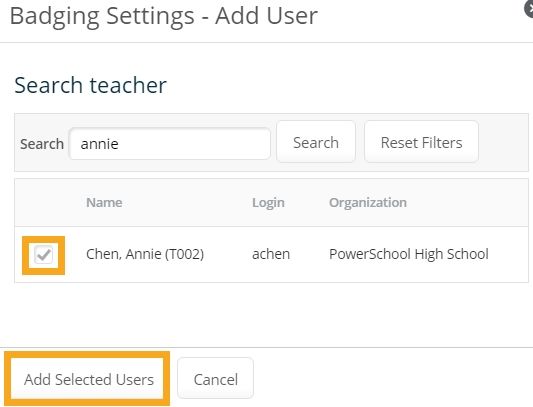Add Selected Users to badging

click(x=87, y=378)
